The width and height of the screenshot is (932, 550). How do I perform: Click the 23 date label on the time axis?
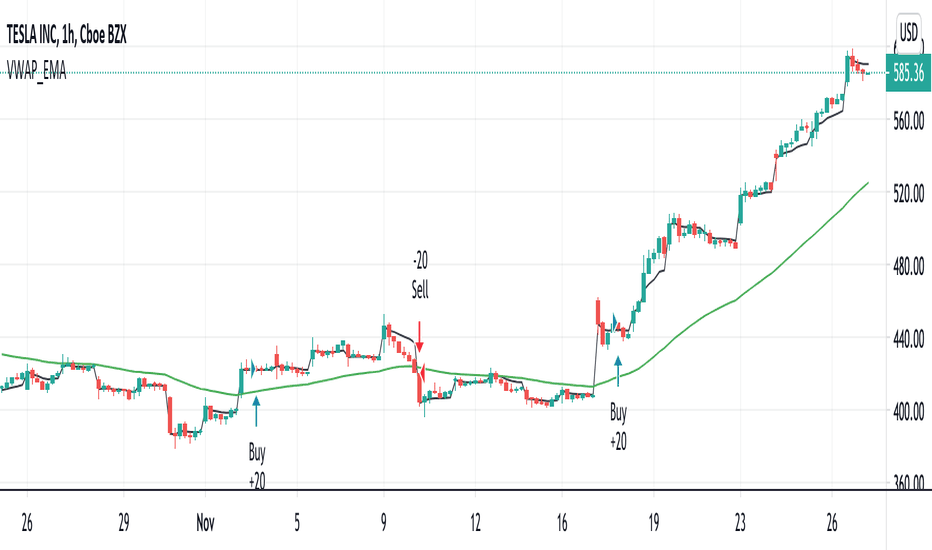741,523
